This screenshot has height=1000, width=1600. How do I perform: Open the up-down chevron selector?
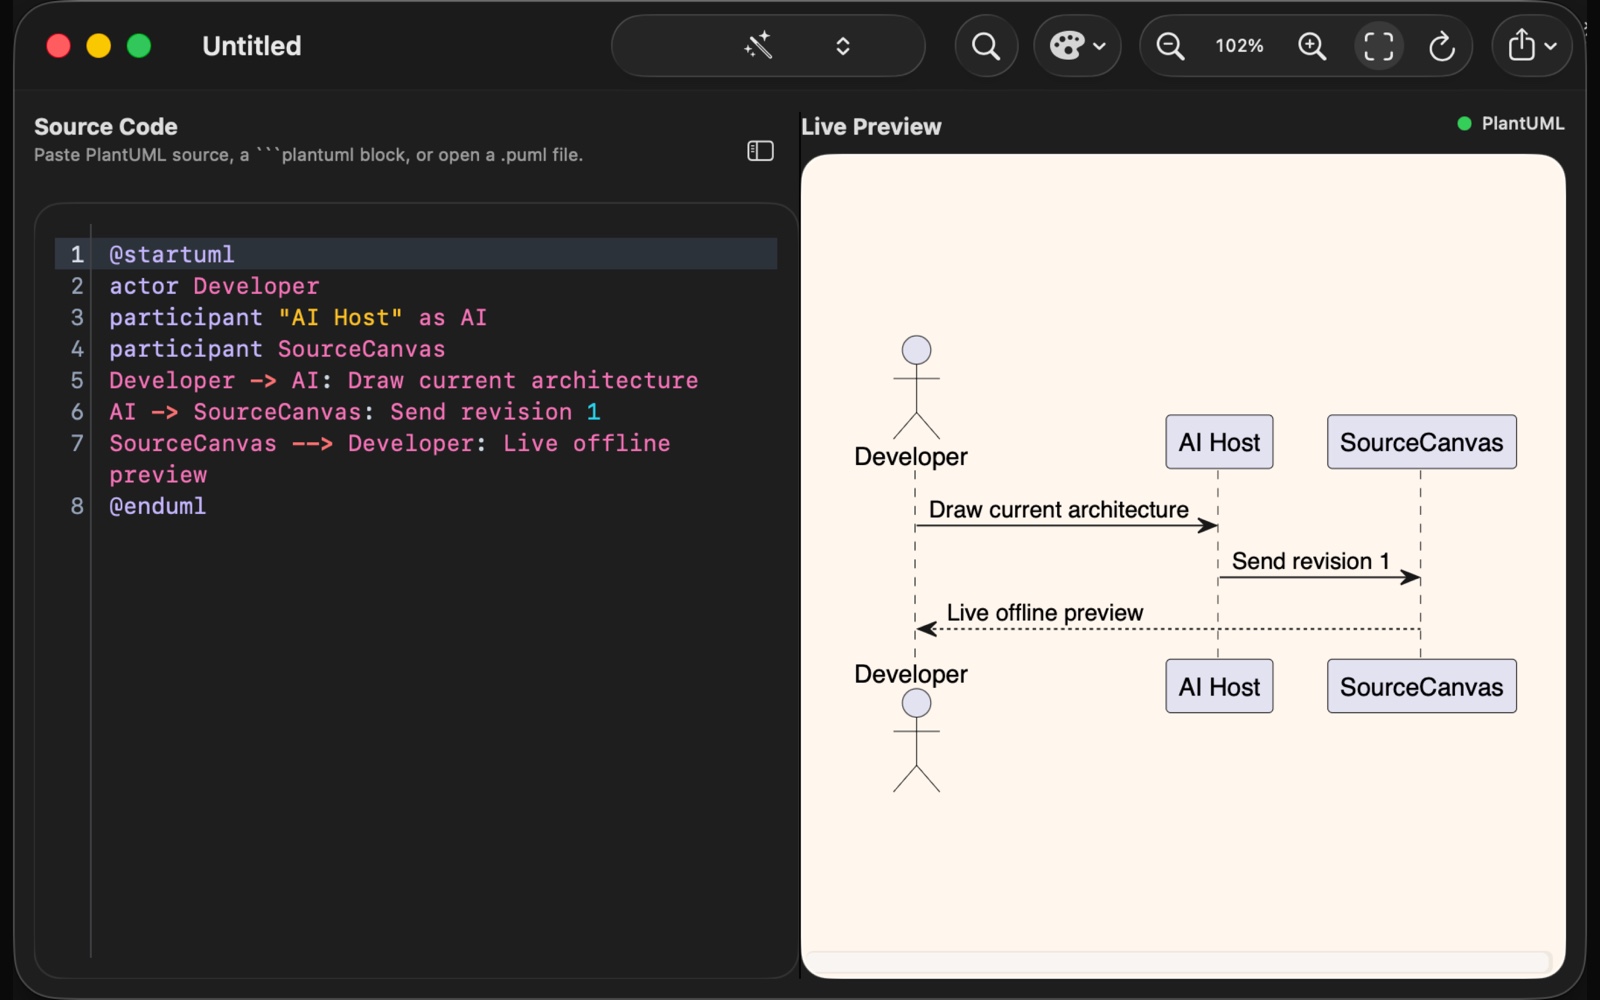coord(843,46)
